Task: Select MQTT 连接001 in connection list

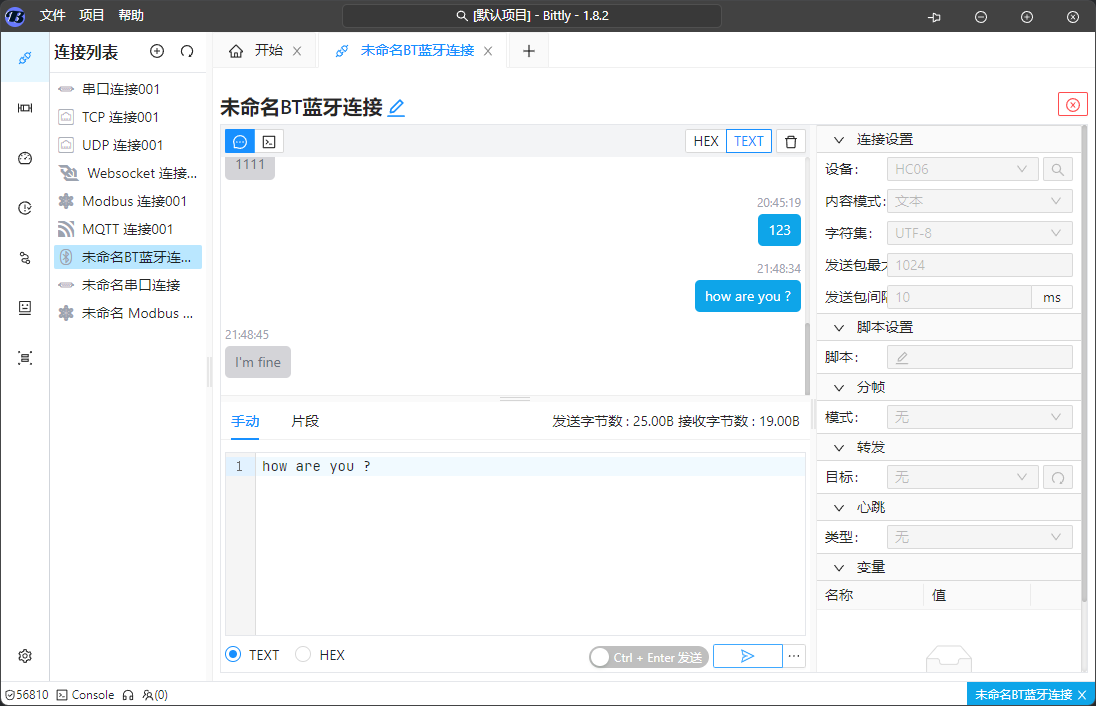Action: (127, 229)
